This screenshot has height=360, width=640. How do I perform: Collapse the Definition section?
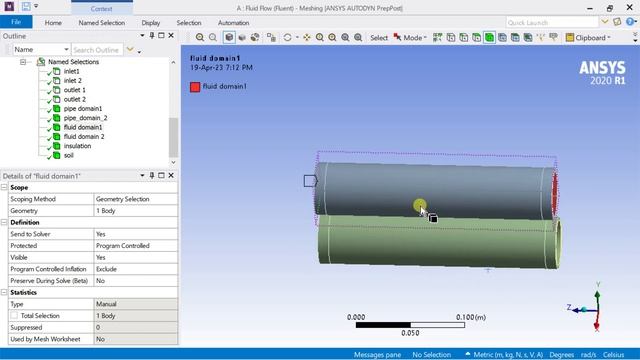coord(4,222)
